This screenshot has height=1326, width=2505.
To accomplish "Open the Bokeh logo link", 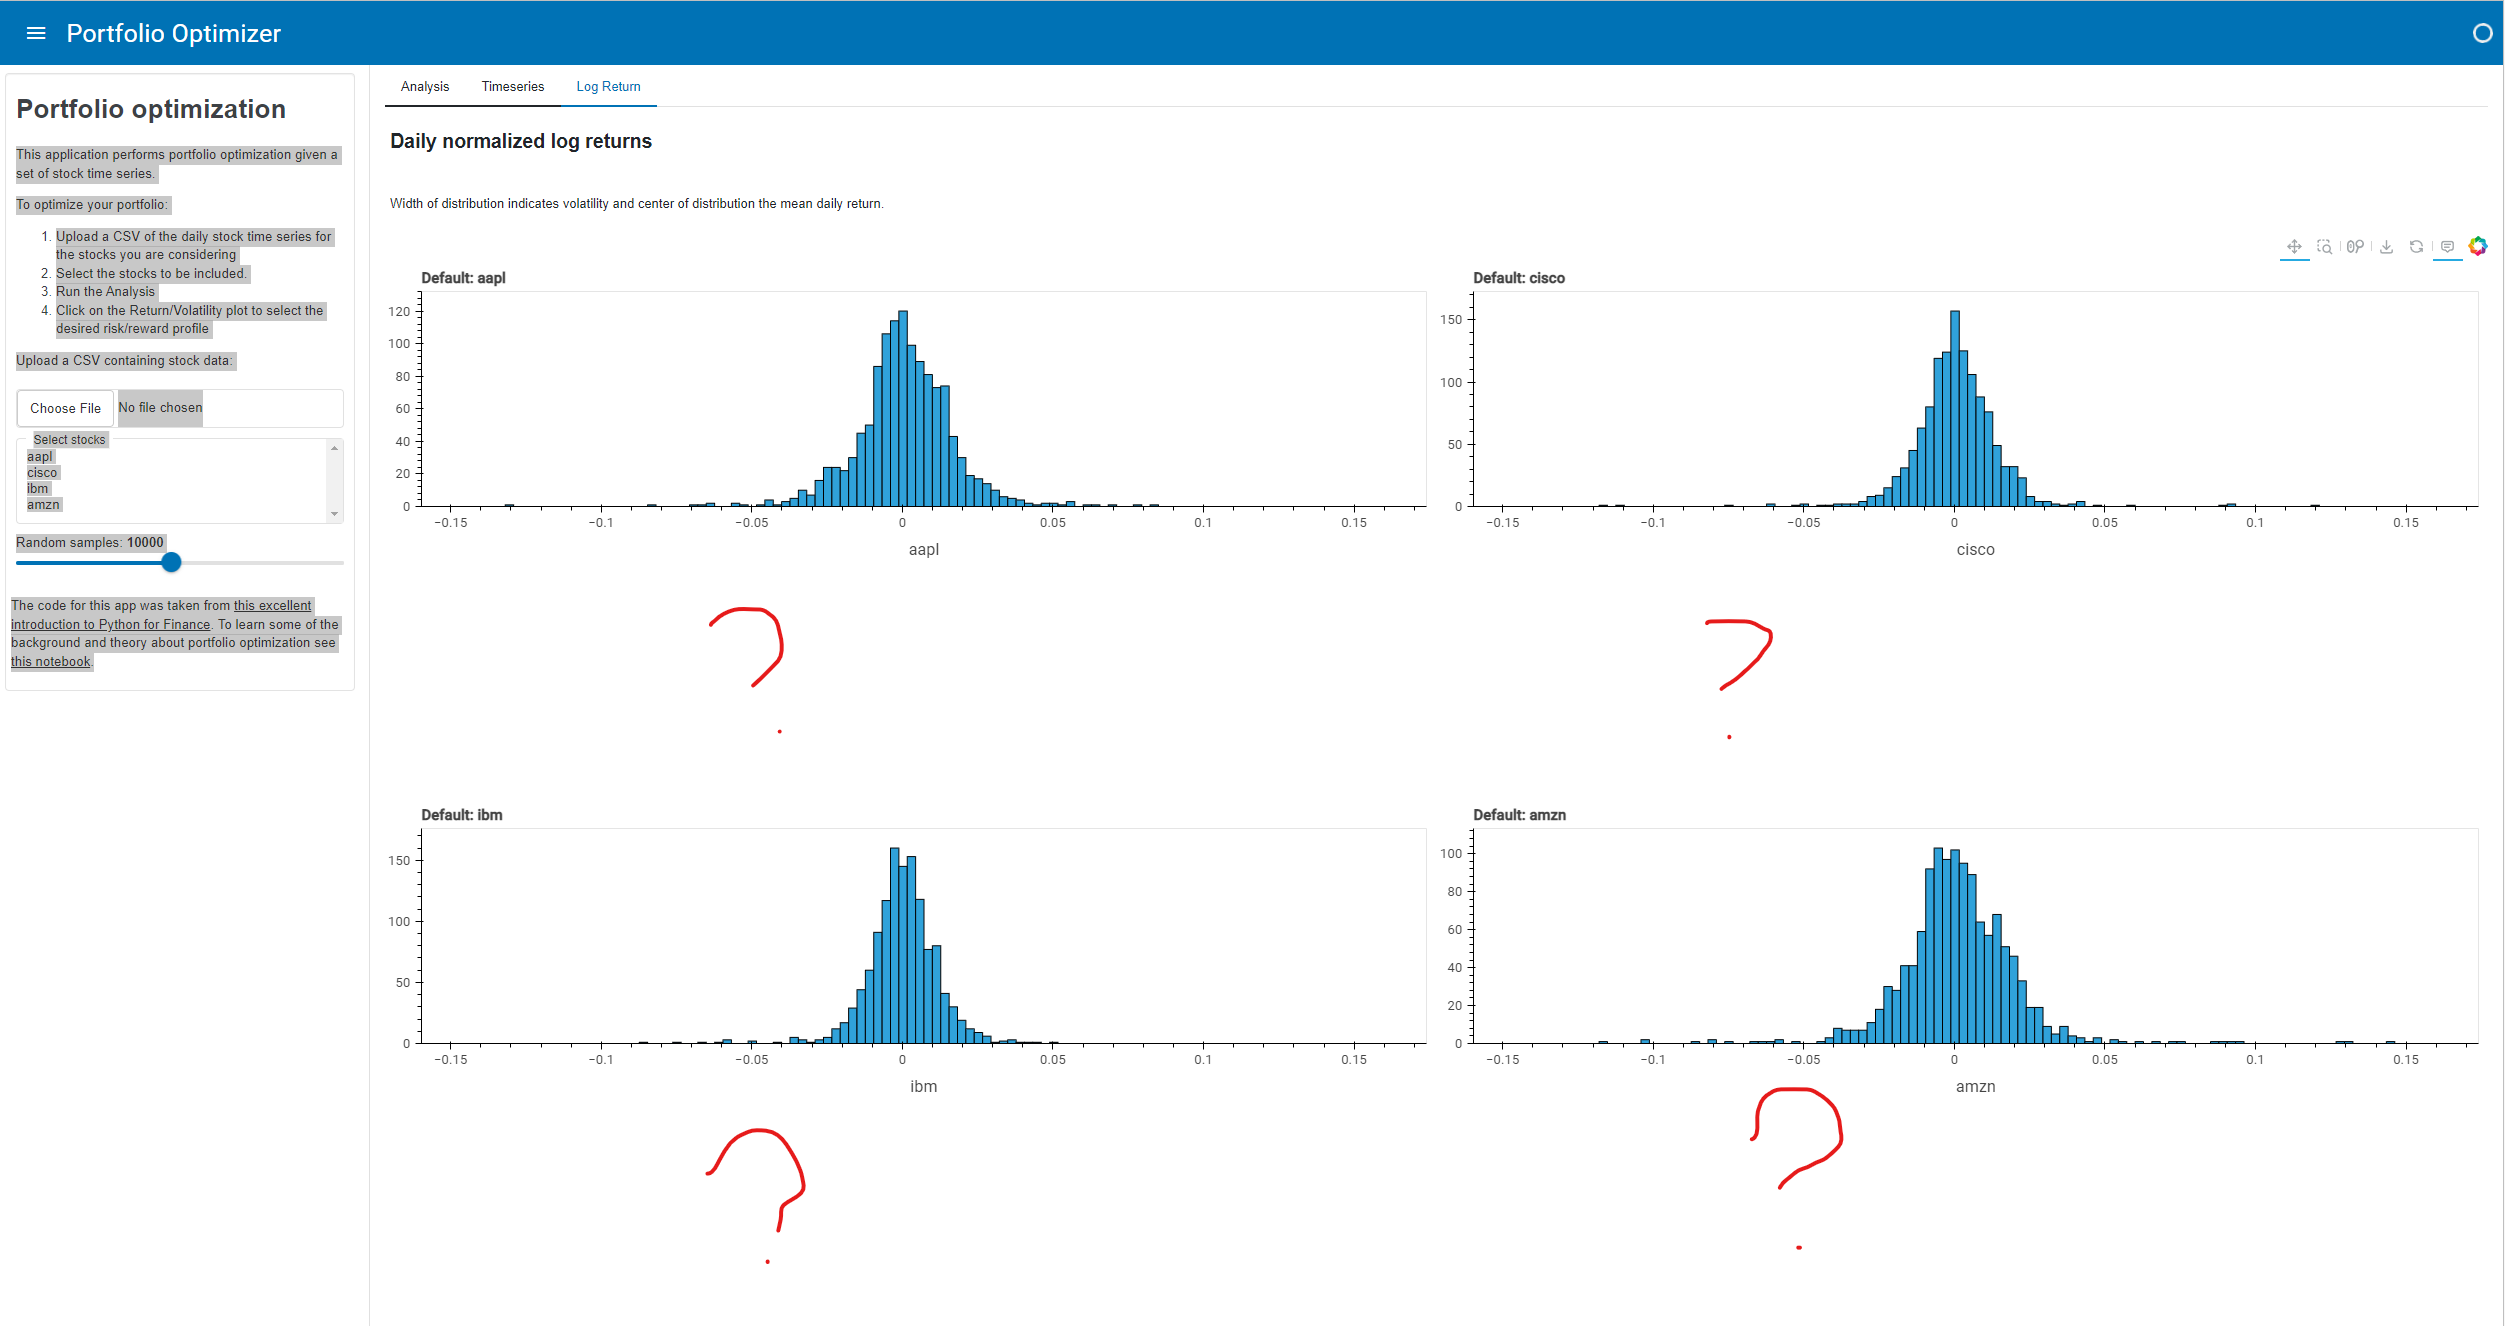I will pyautogui.click(x=2479, y=245).
